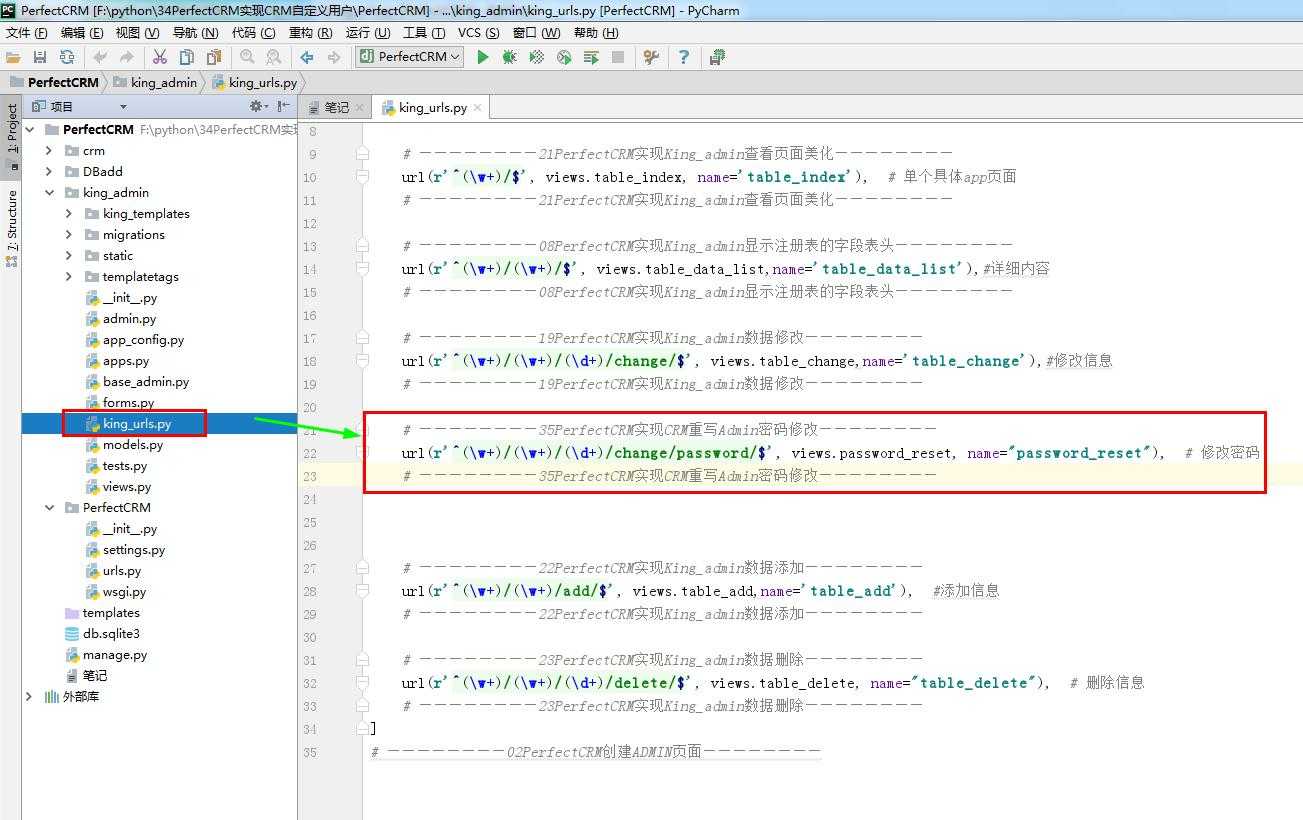Screen dimensions: 1303x820
Task: Click the Save All toolbar icon
Action: tap(40, 57)
